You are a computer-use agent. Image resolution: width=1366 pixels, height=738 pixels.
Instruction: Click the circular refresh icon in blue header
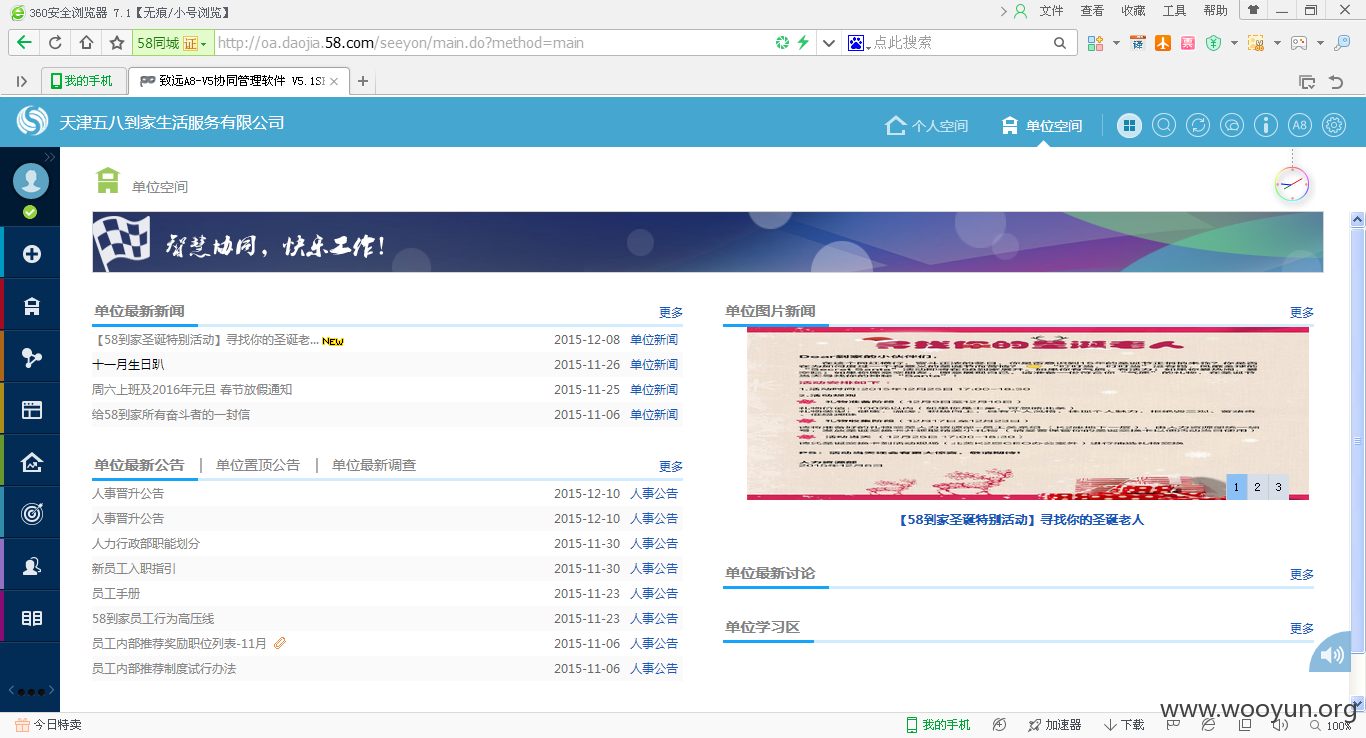(1197, 125)
